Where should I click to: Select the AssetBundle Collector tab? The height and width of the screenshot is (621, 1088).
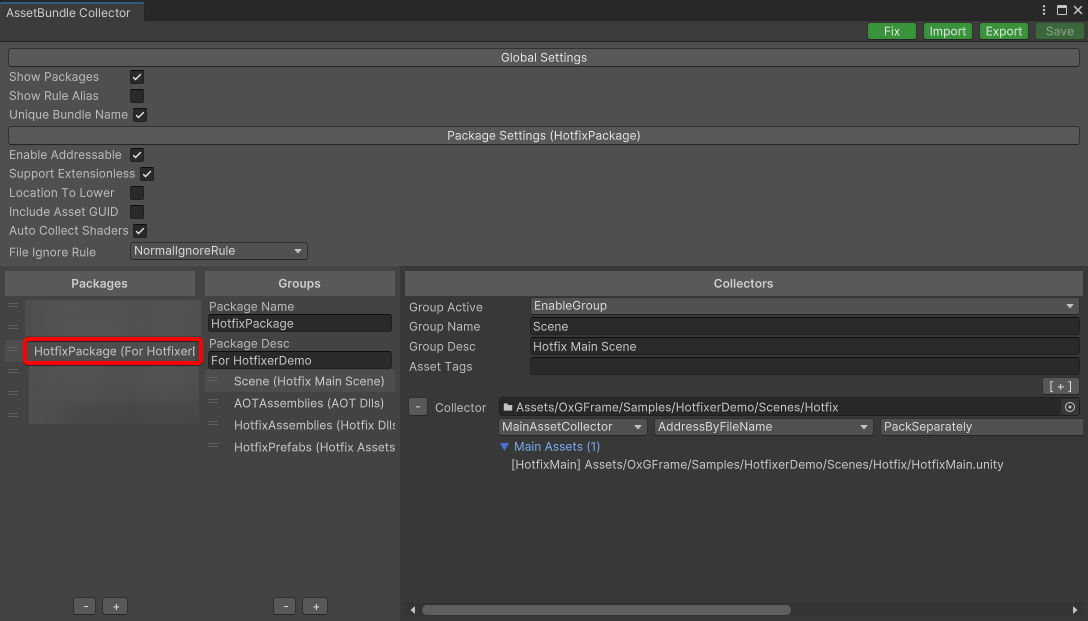68,12
